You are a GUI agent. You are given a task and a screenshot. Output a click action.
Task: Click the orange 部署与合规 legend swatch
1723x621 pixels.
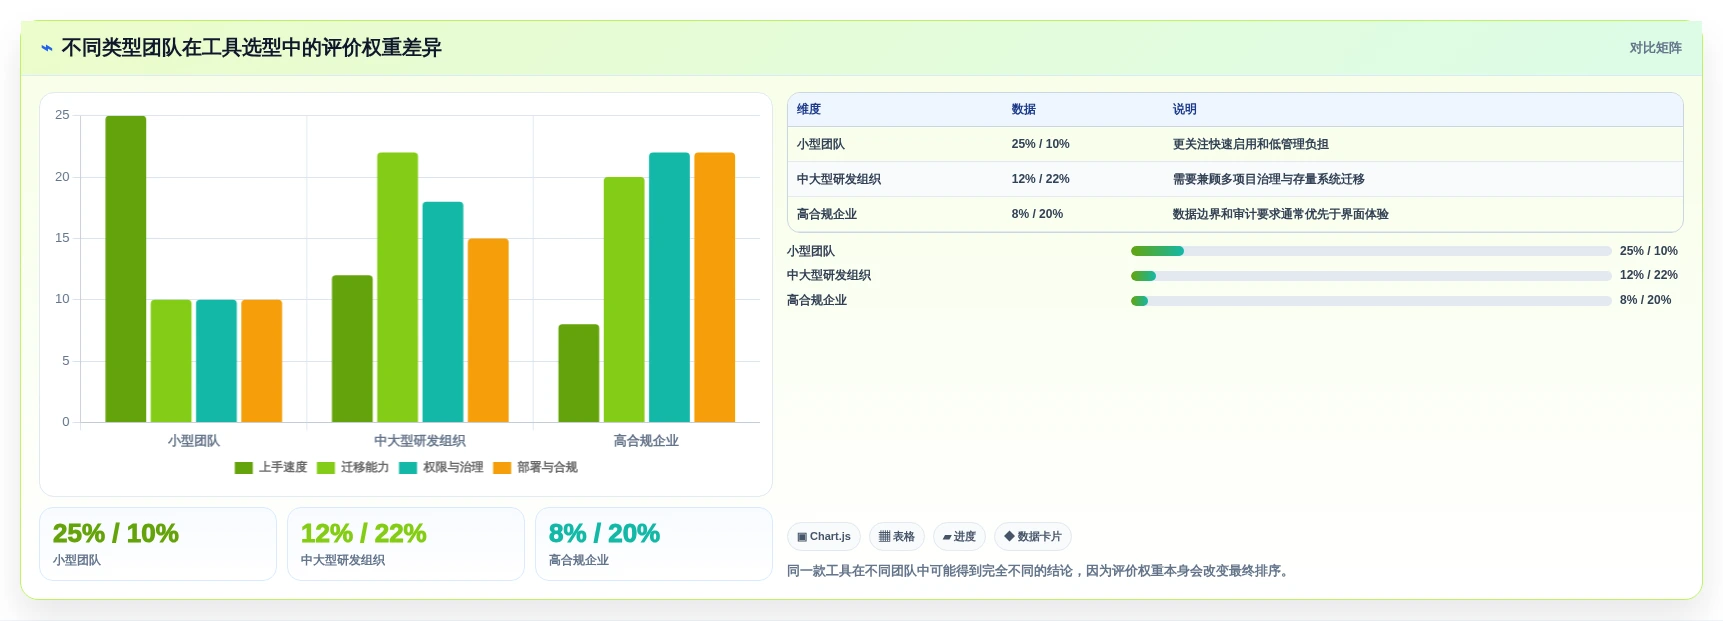tap(502, 468)
